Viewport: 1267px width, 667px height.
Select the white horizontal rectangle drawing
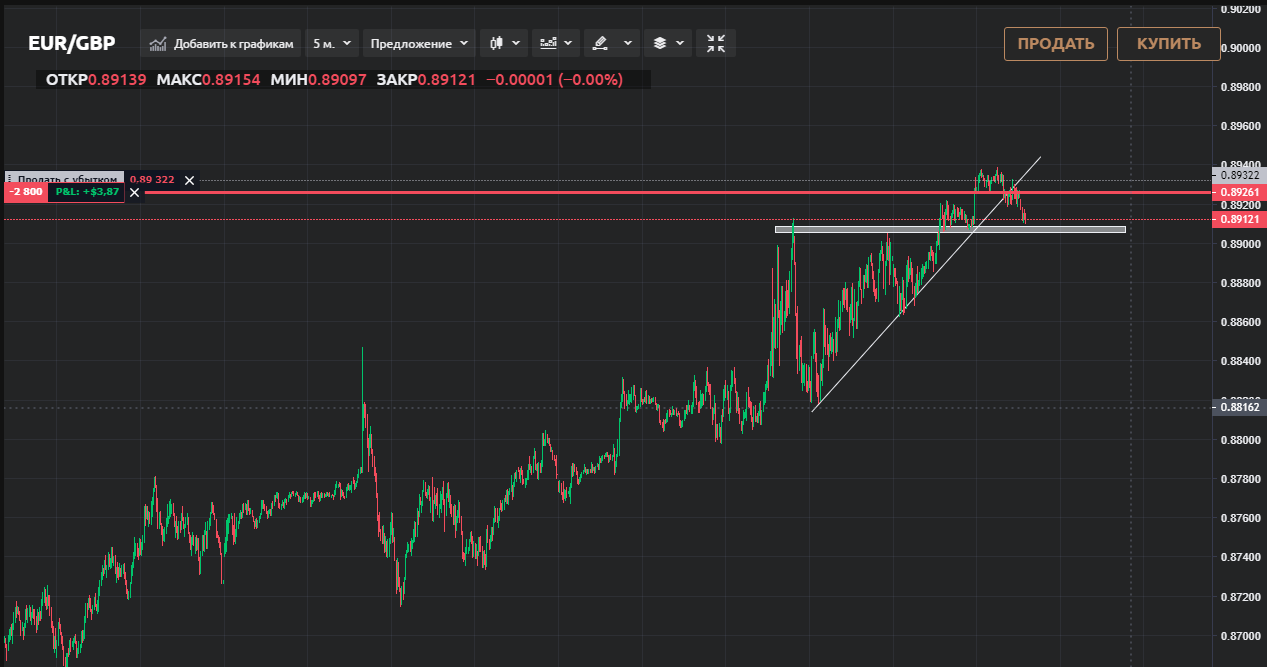pos(950,229)
